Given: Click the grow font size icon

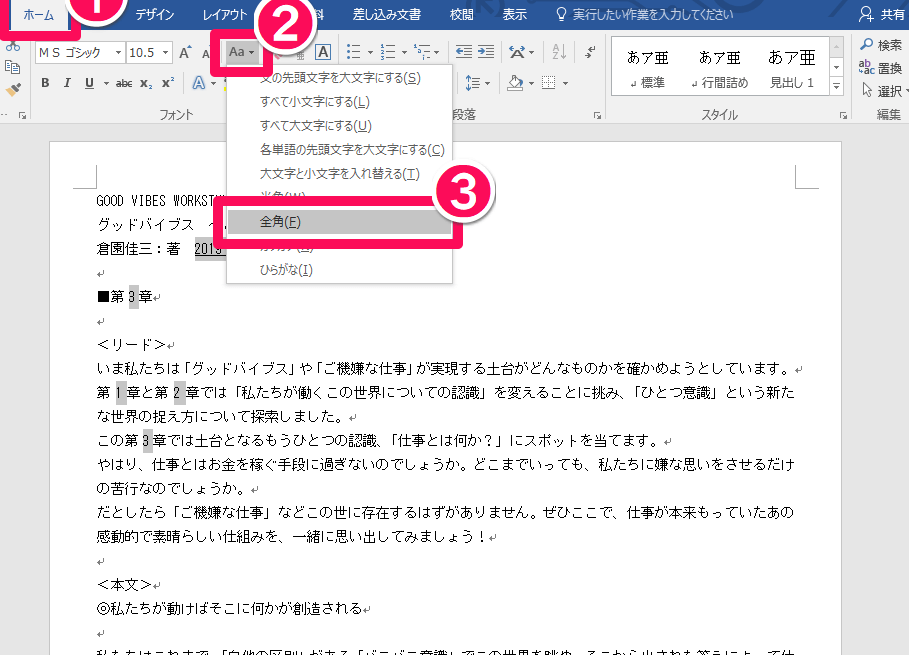Looking at the screenshot, I should 185,53.
